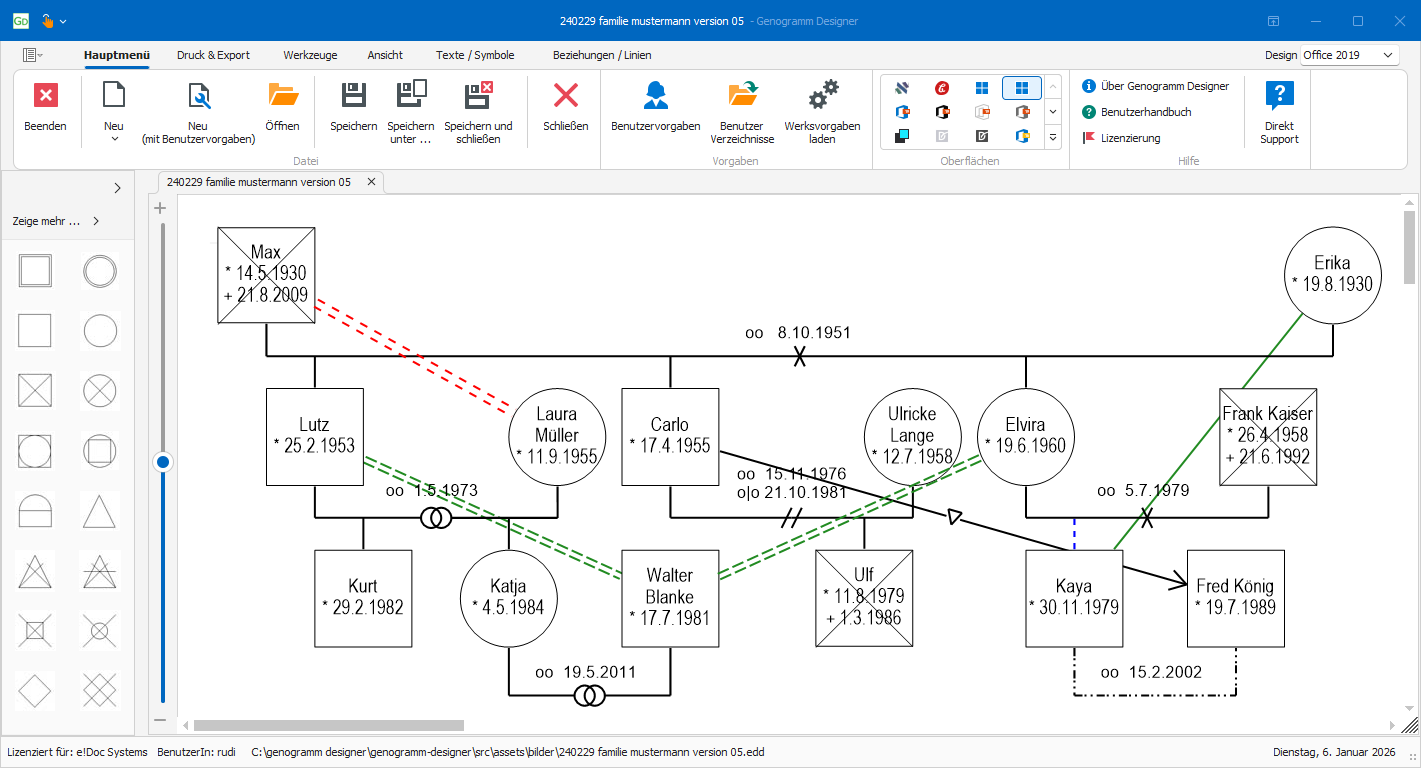Image resolution: width=1421 pixels, height=768 pixels.
Task: Click Speichern und schließen icon
Action: (478, 96)
